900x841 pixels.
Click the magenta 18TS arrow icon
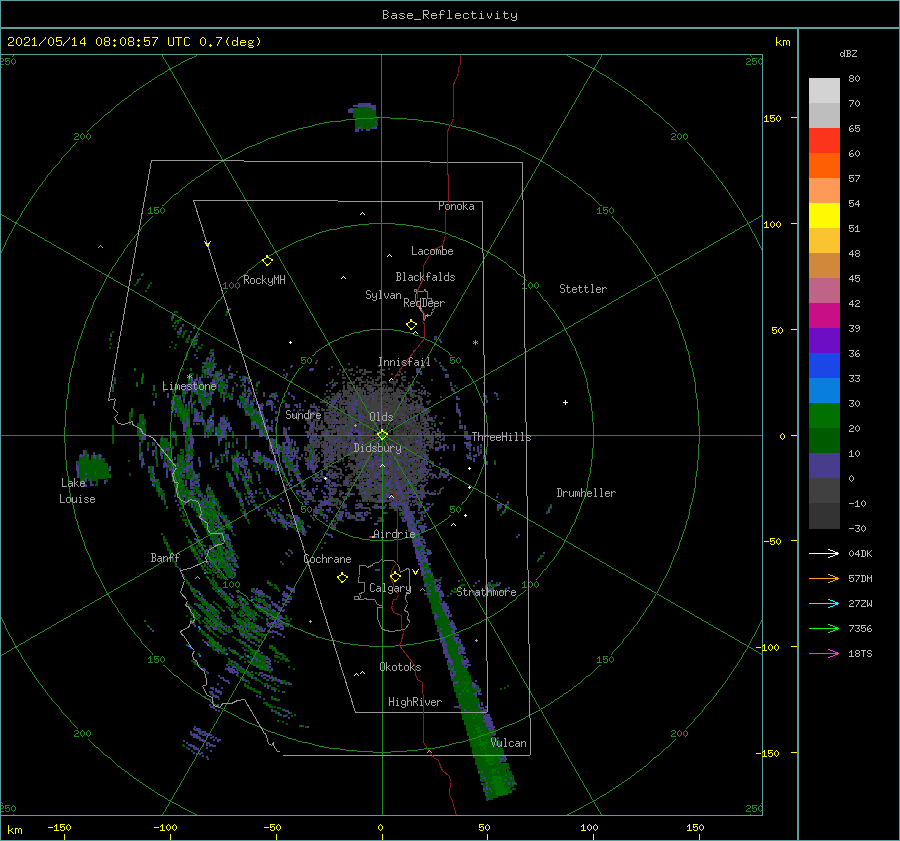824,653
